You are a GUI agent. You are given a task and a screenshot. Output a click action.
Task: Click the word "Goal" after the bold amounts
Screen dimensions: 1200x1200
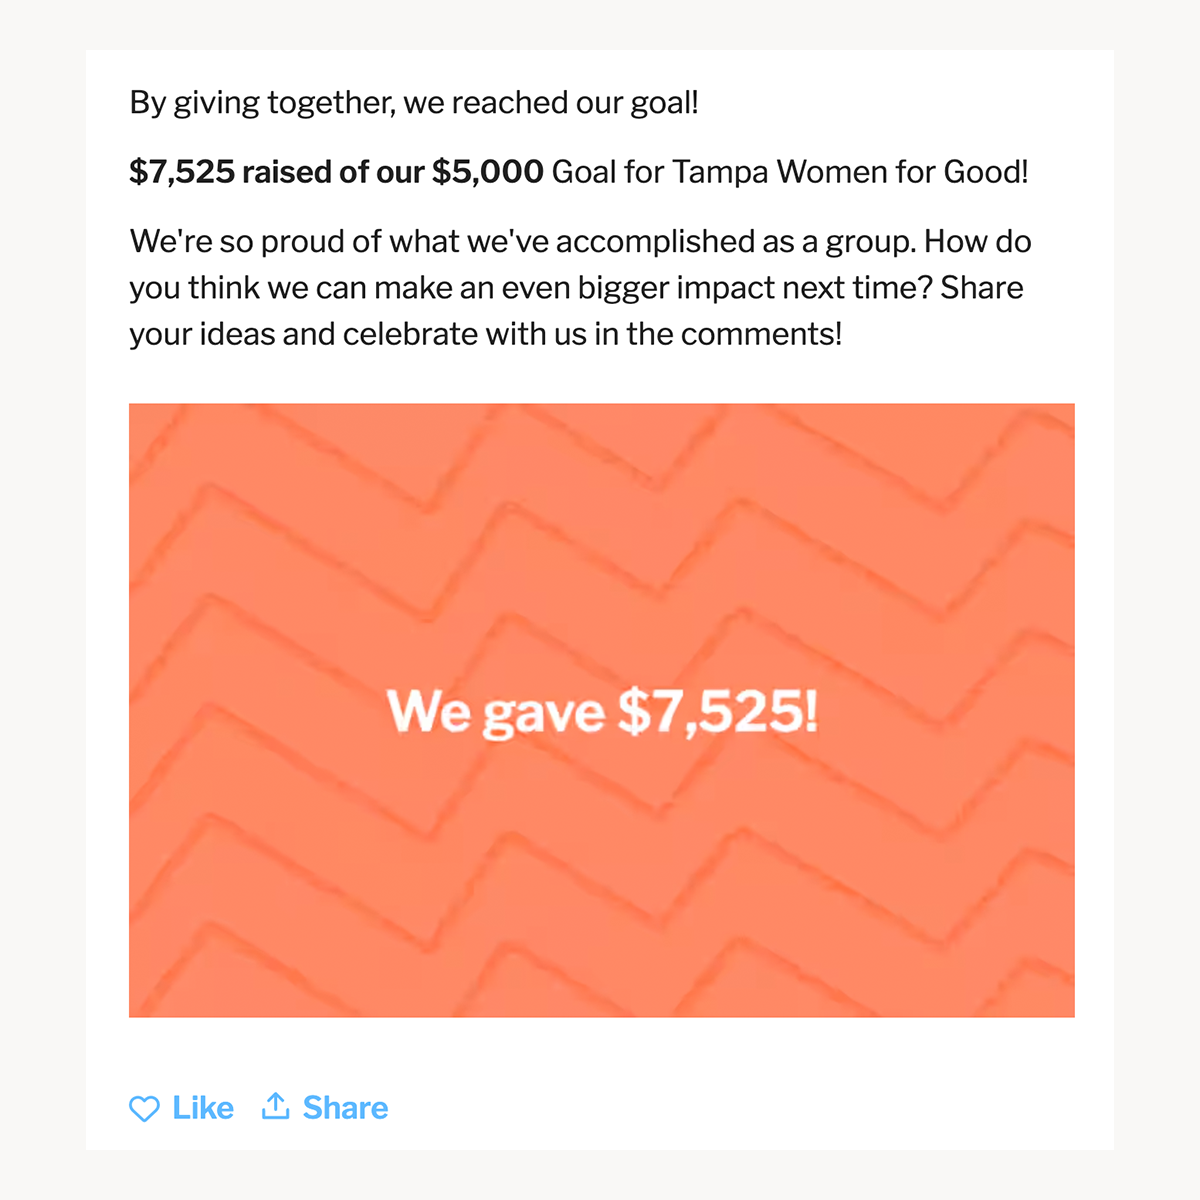(x=584, y=172)
